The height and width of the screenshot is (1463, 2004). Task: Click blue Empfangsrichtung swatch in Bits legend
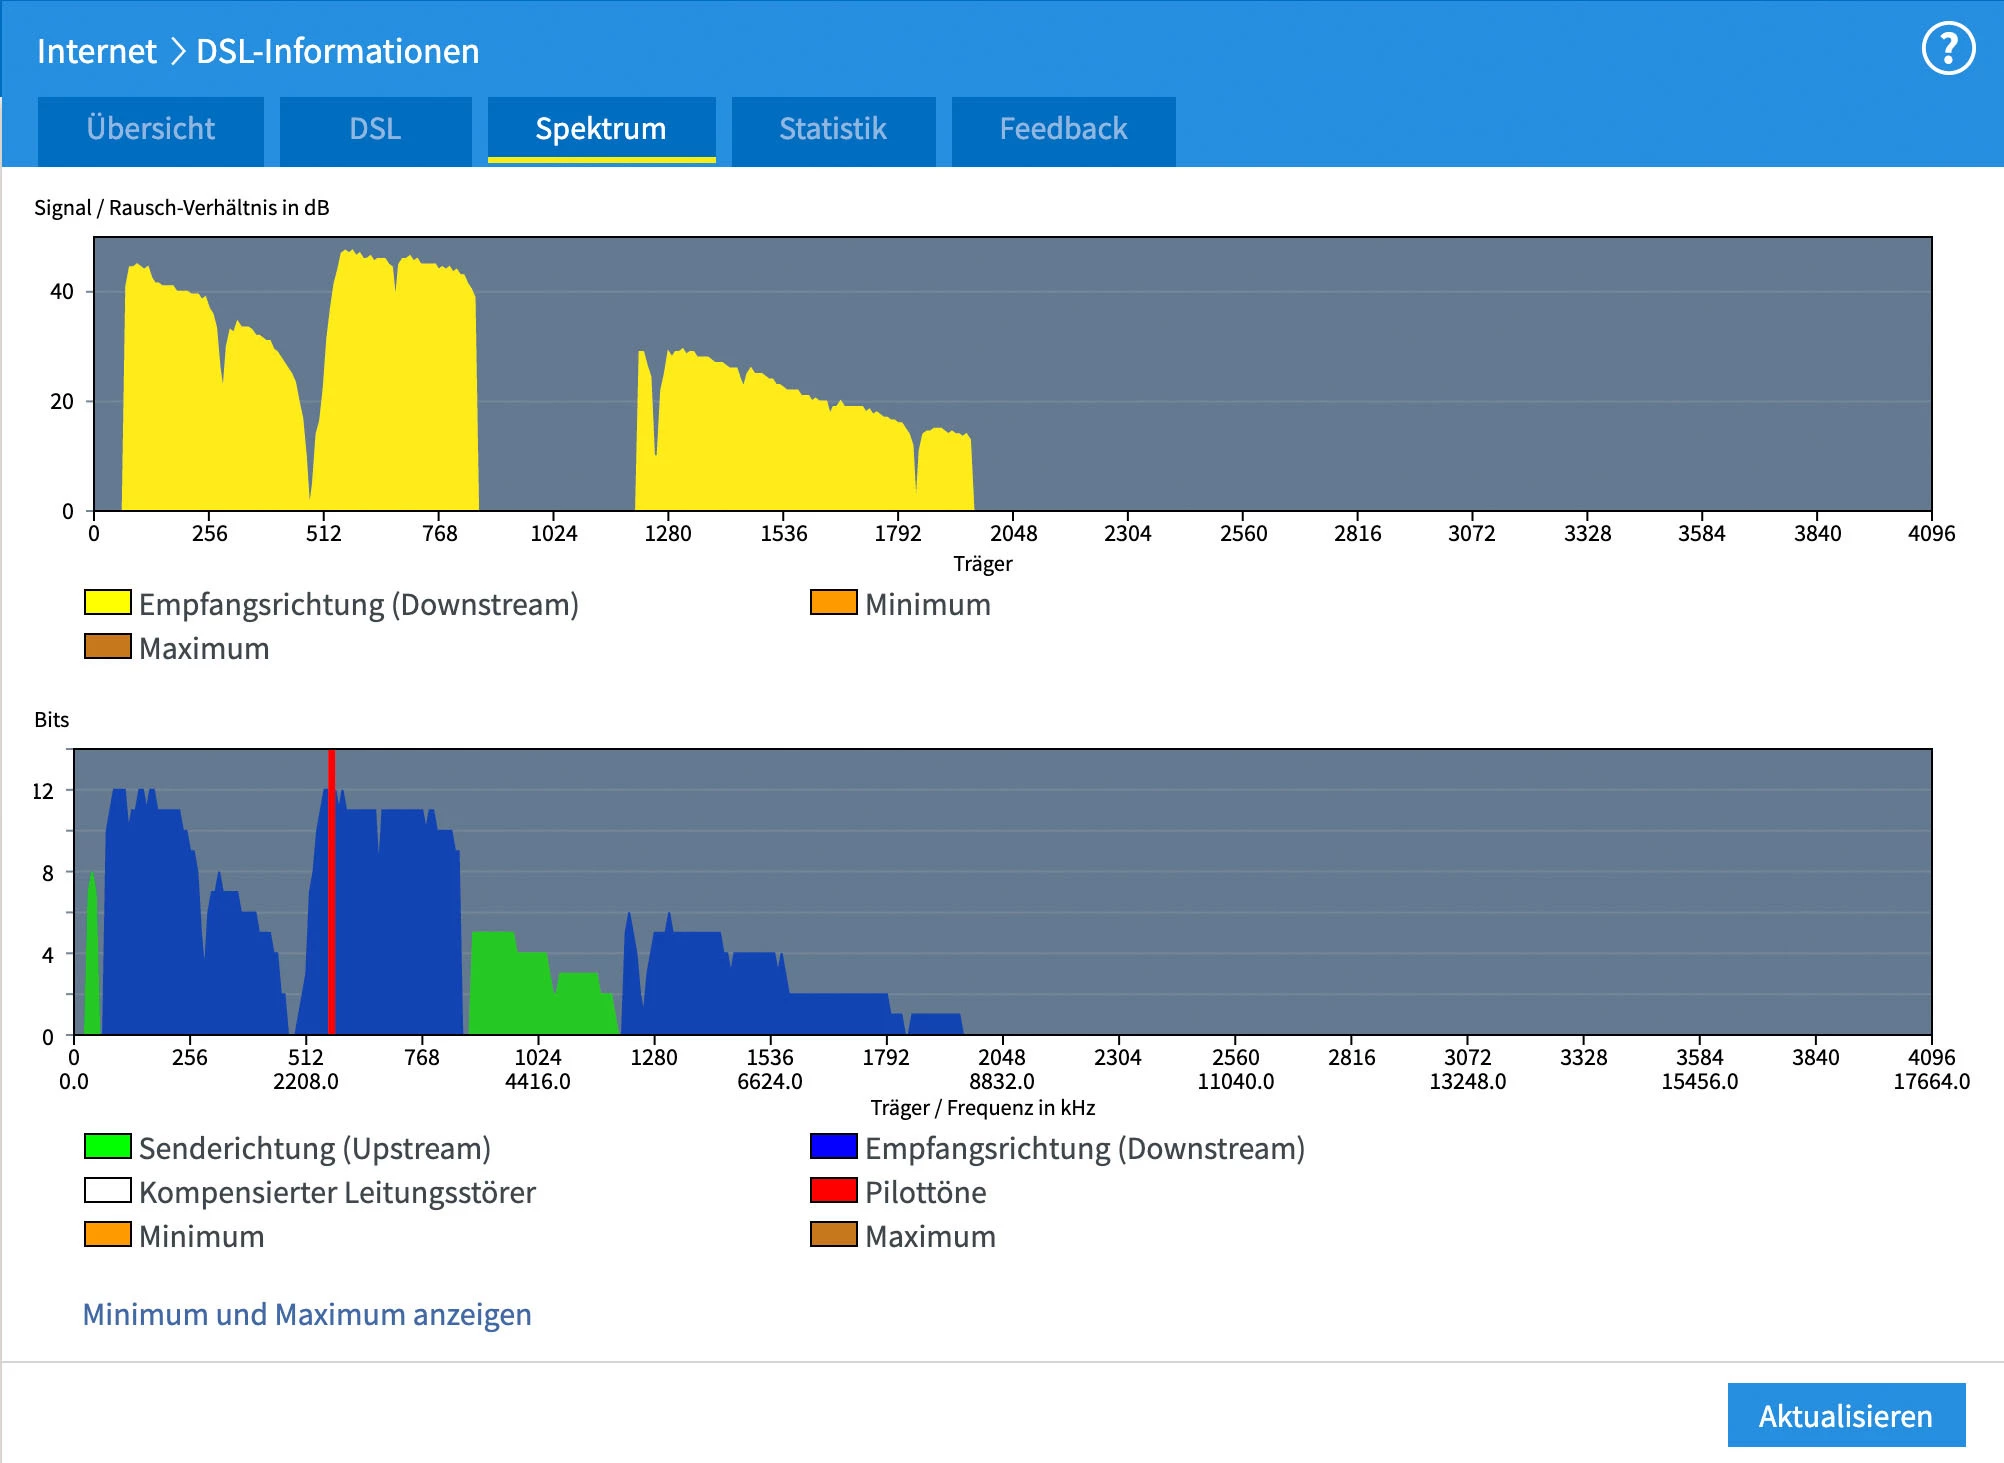click(x=833, y=1146)
